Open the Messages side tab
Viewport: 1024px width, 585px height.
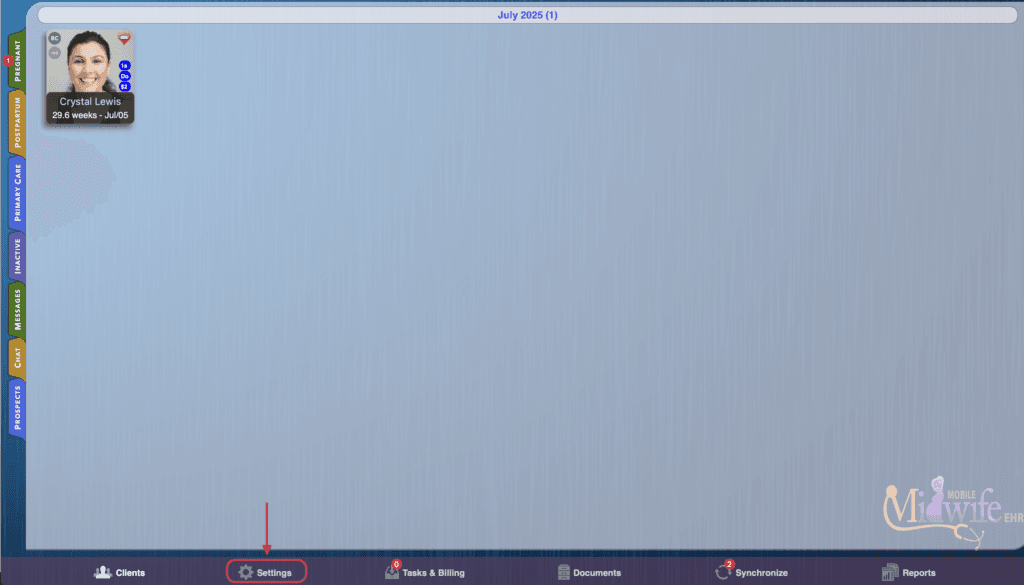point(17,309)
